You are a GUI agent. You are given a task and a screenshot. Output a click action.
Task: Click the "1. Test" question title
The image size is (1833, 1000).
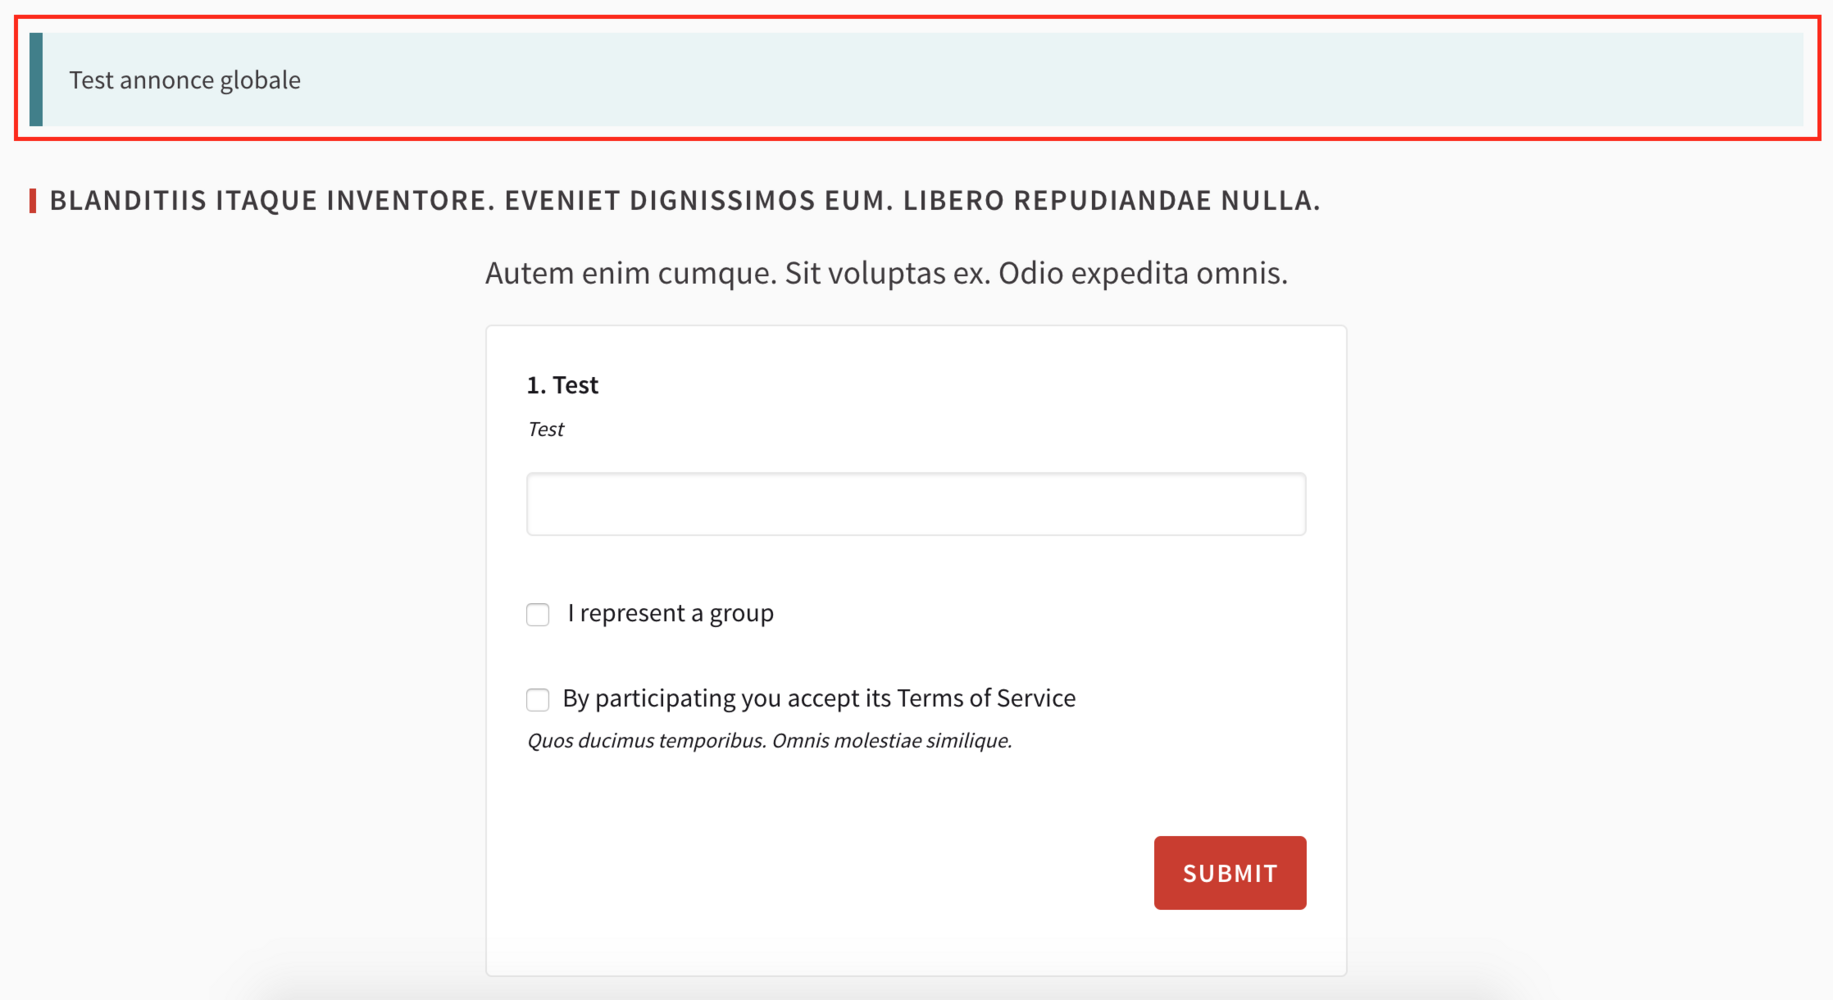pyautogui.click(x=563, y=385)
